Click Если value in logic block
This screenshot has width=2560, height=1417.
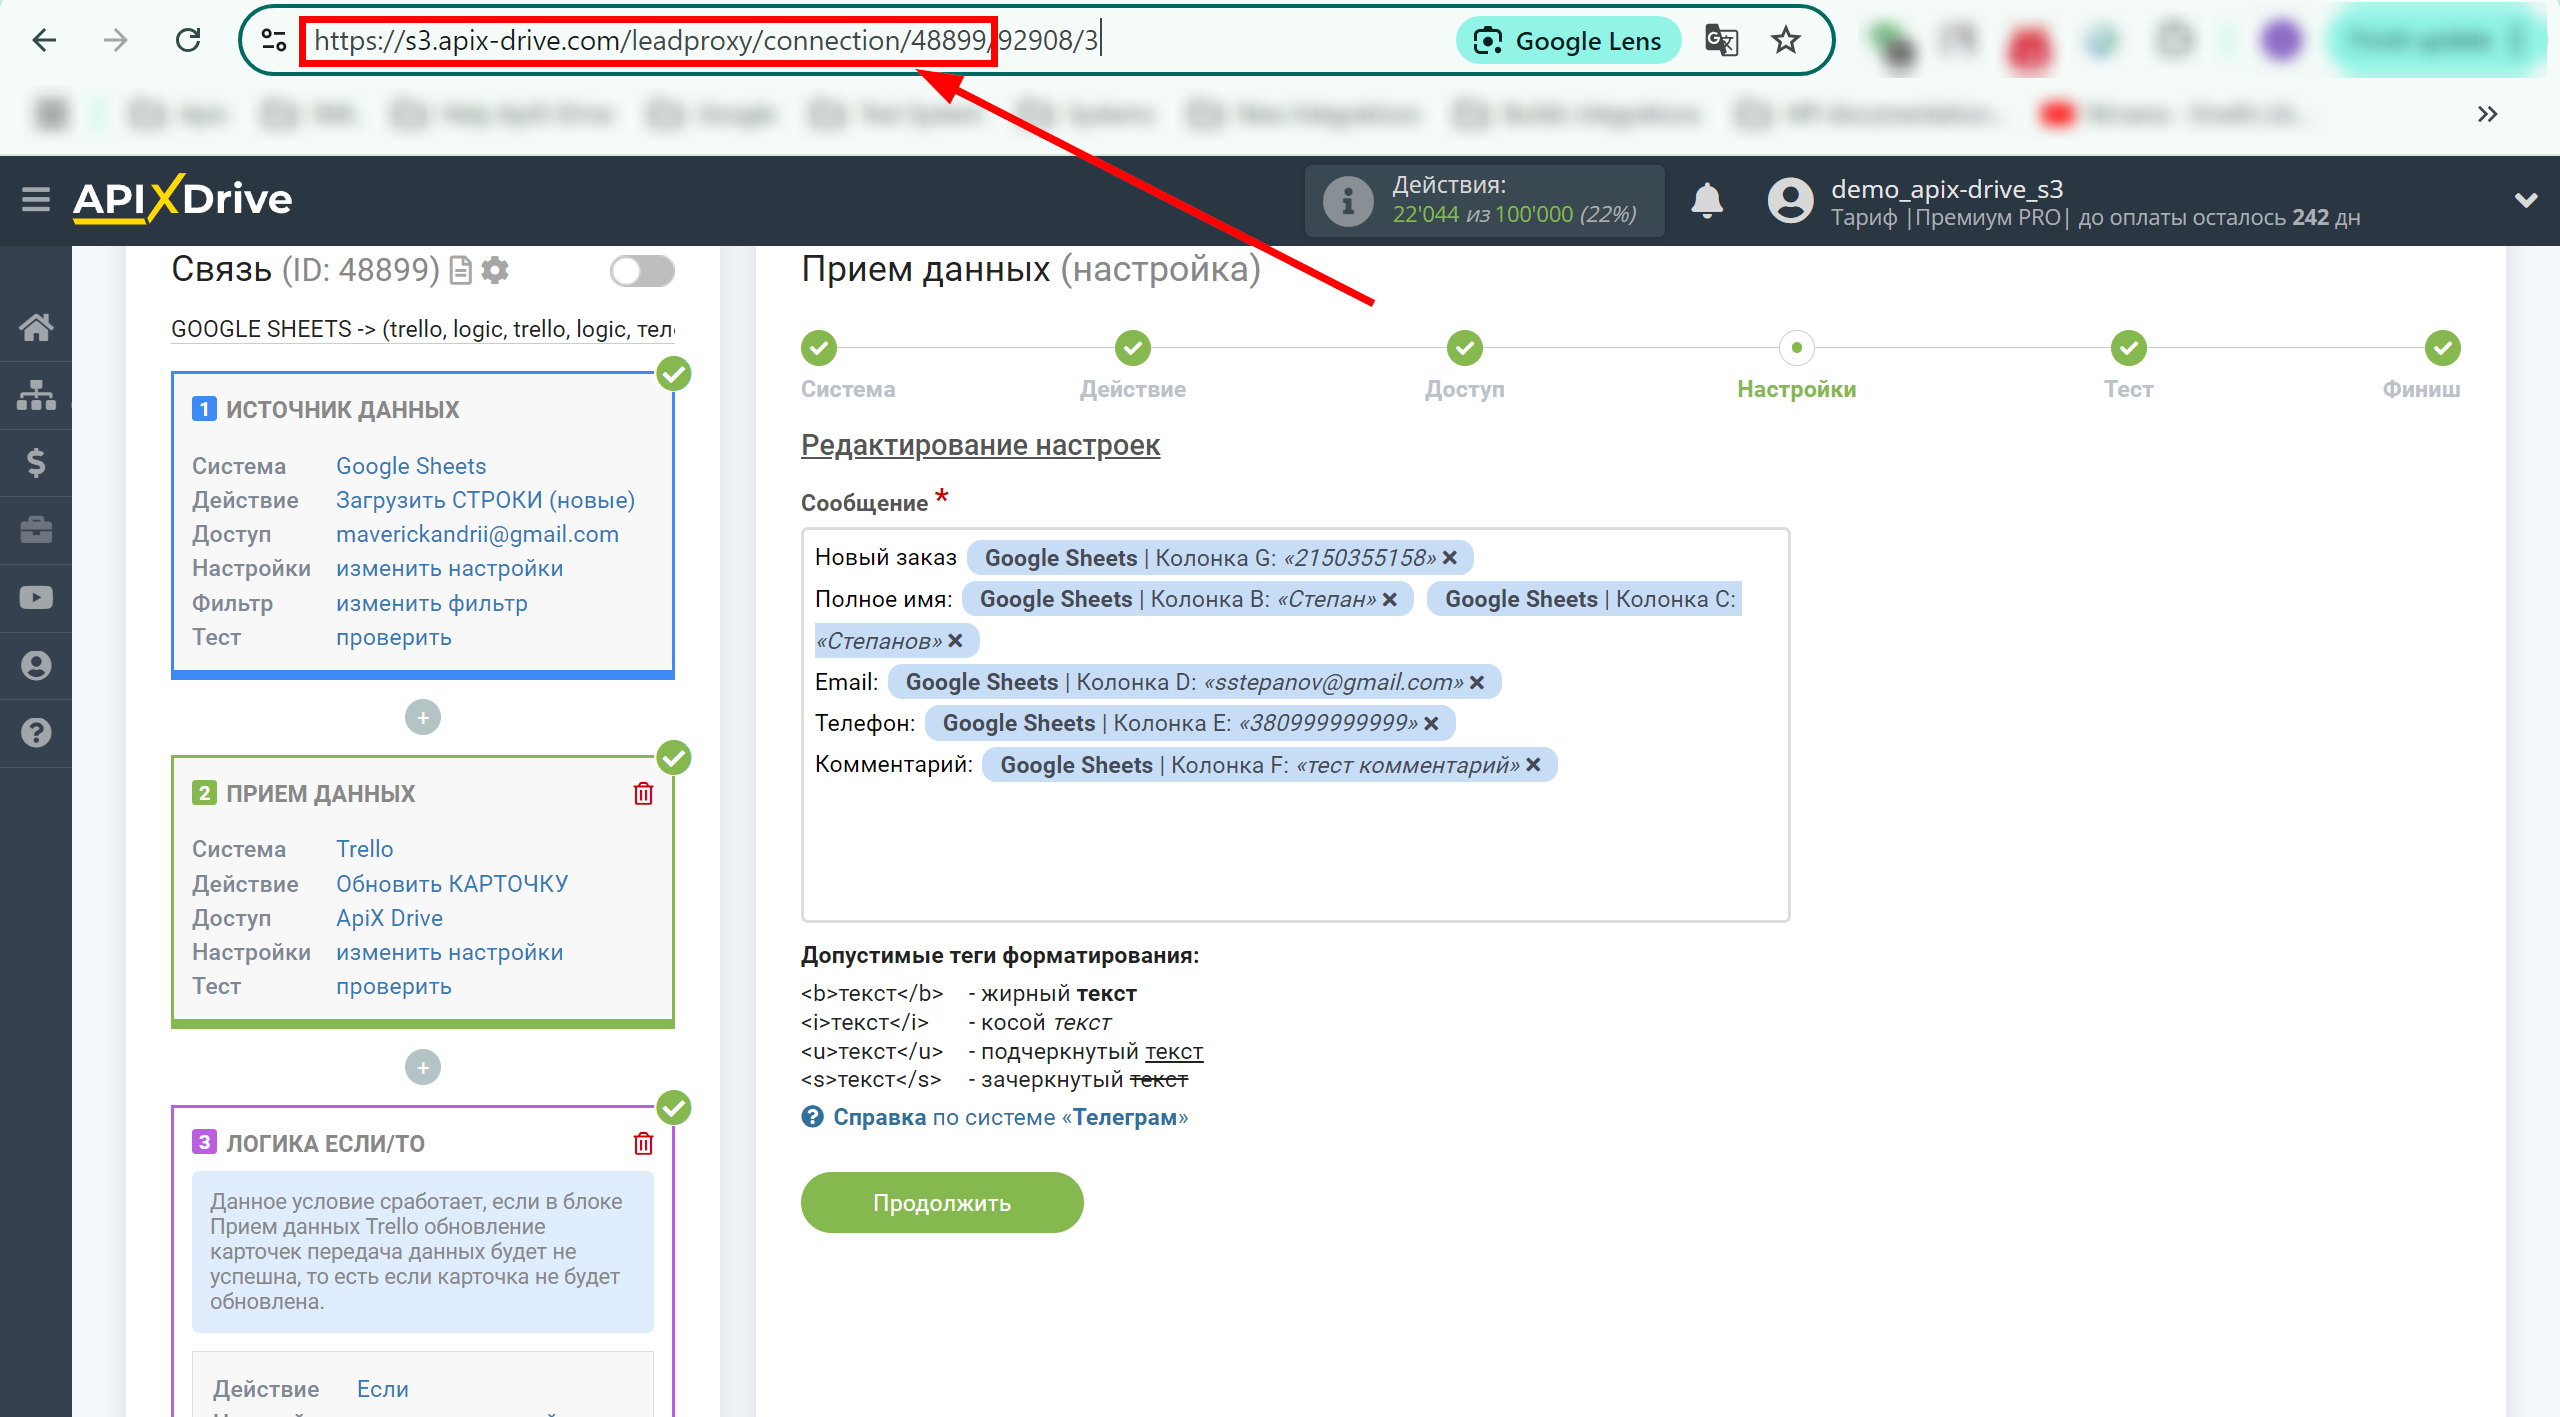coord(383,1389)
